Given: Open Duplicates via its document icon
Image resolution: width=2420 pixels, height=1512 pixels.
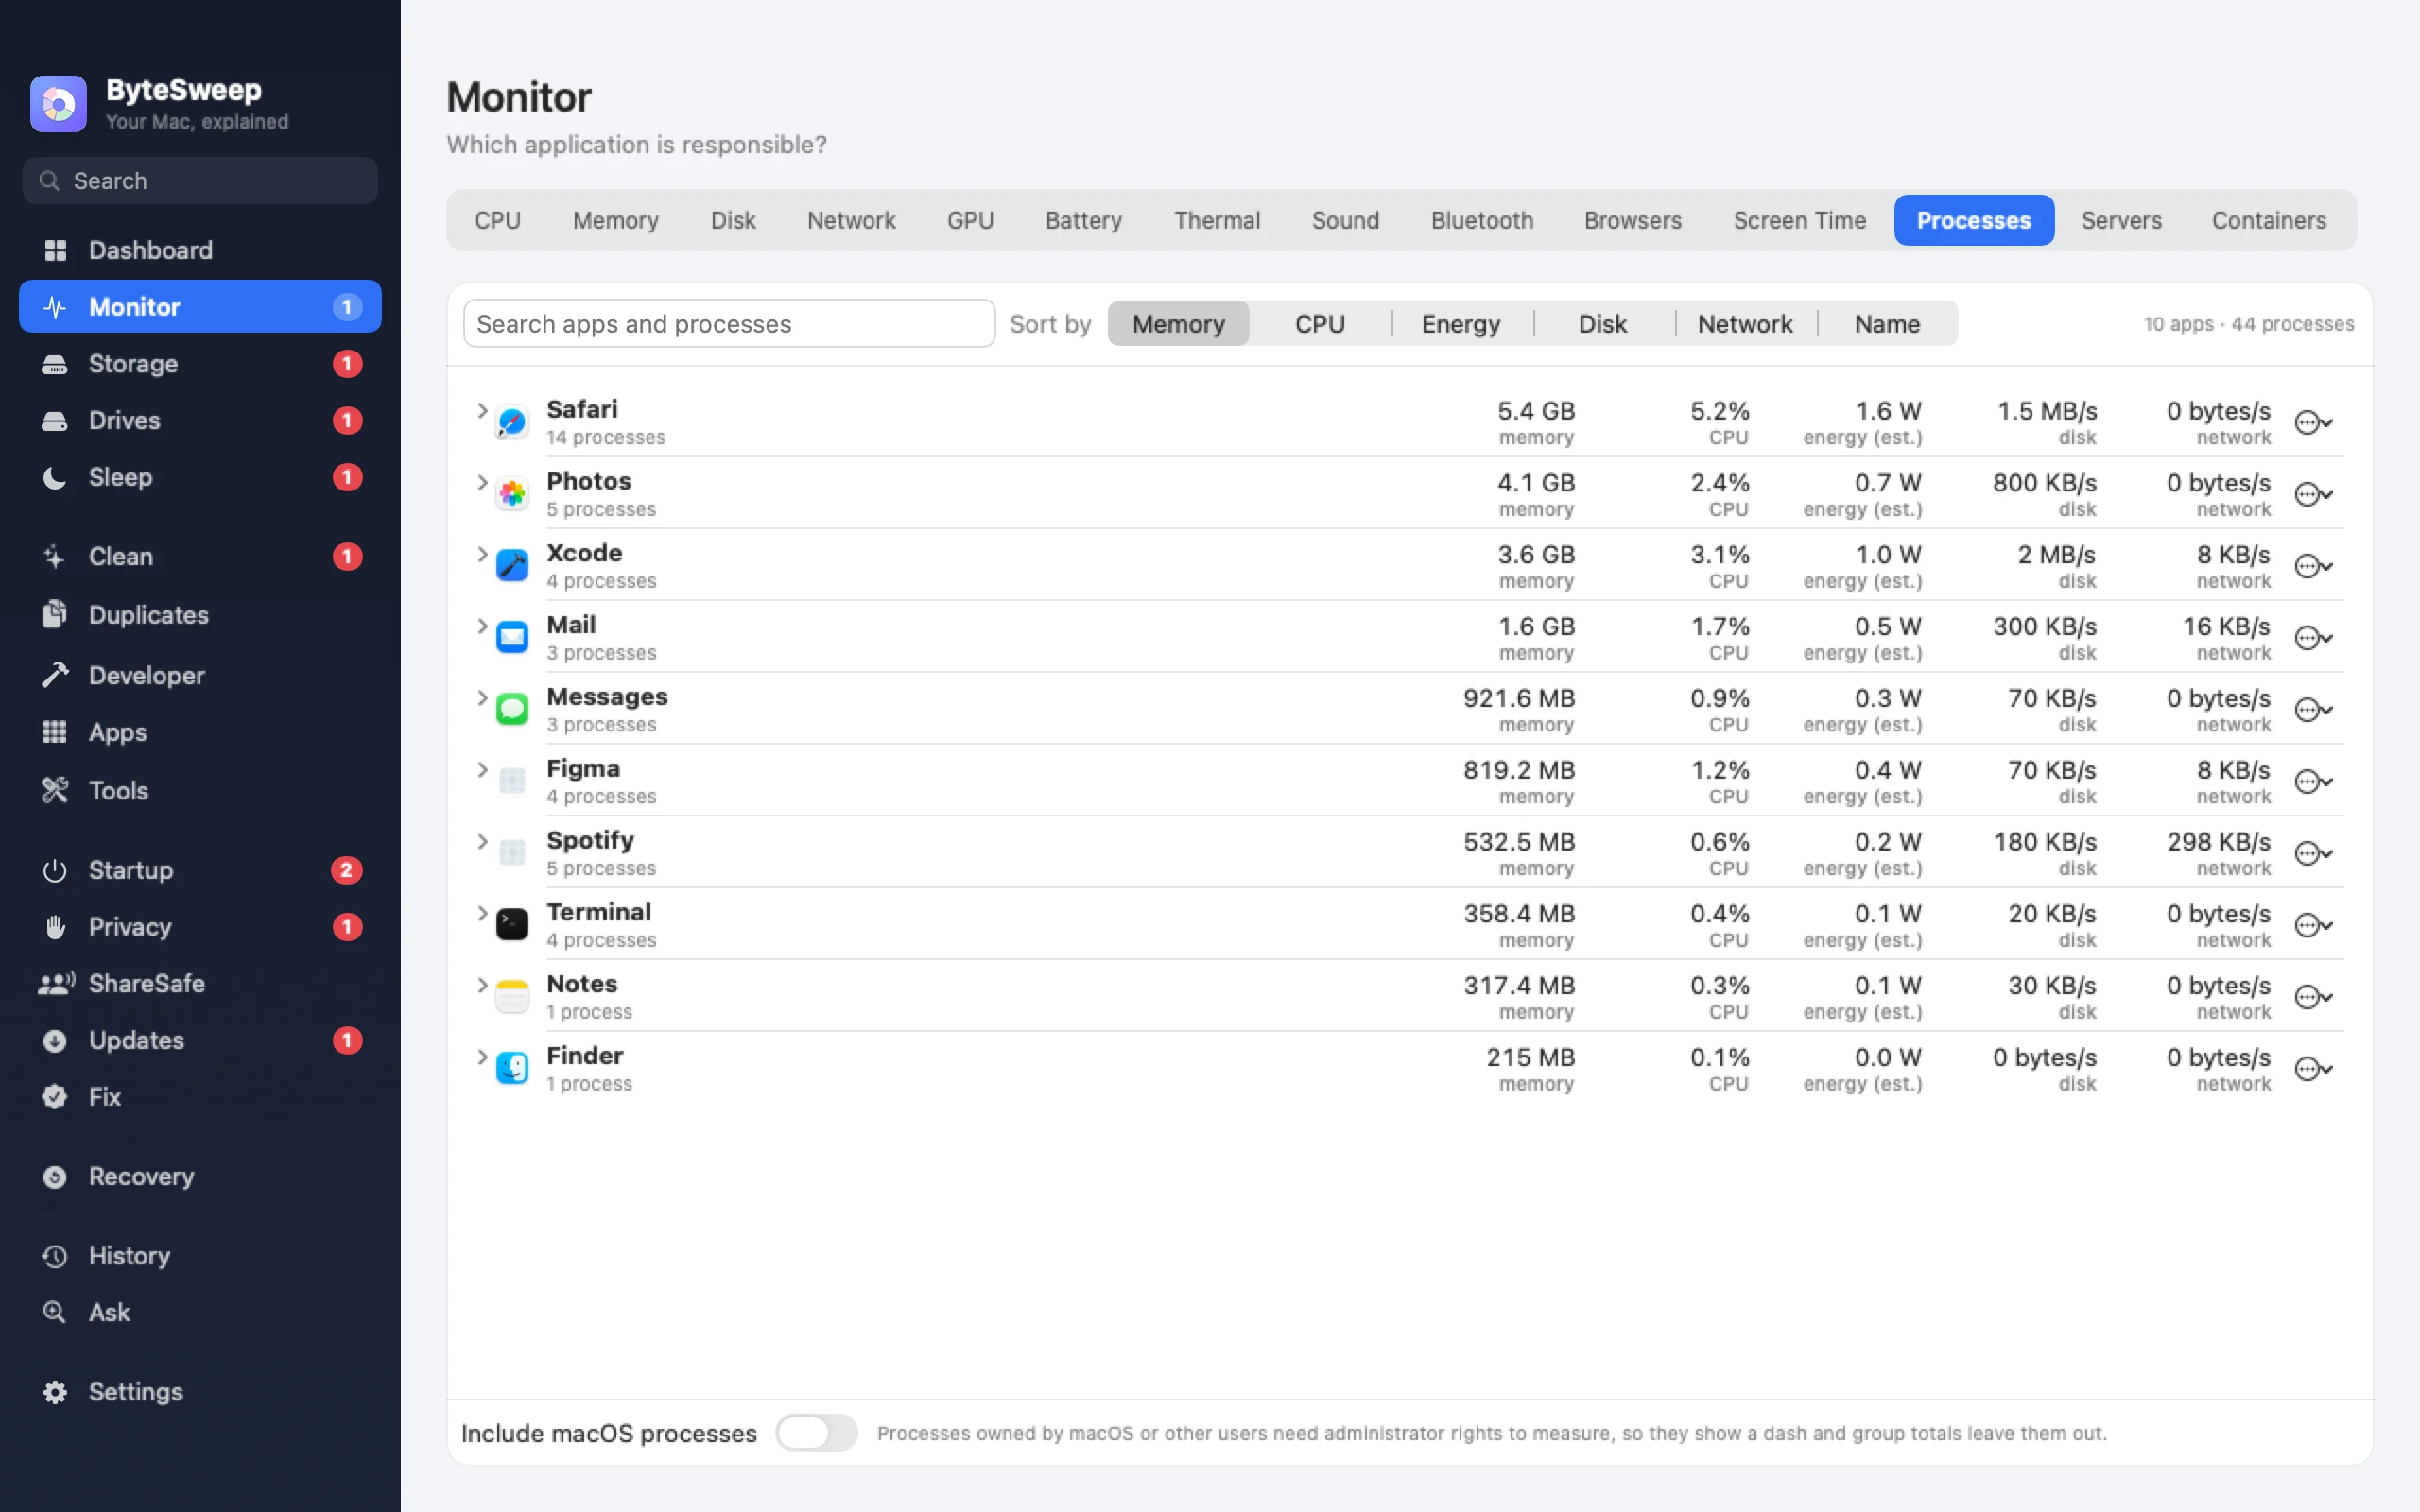Looking at the screenshot, I should pos(55,614).
